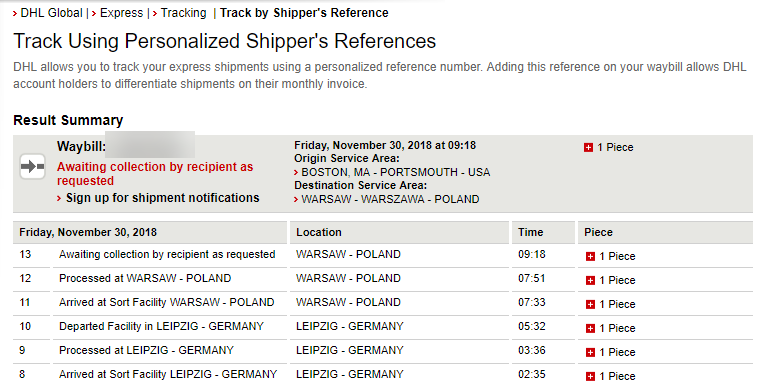
Task: Select Track by Shipper's Reference breadcrumb
Action: coord(304,13)
